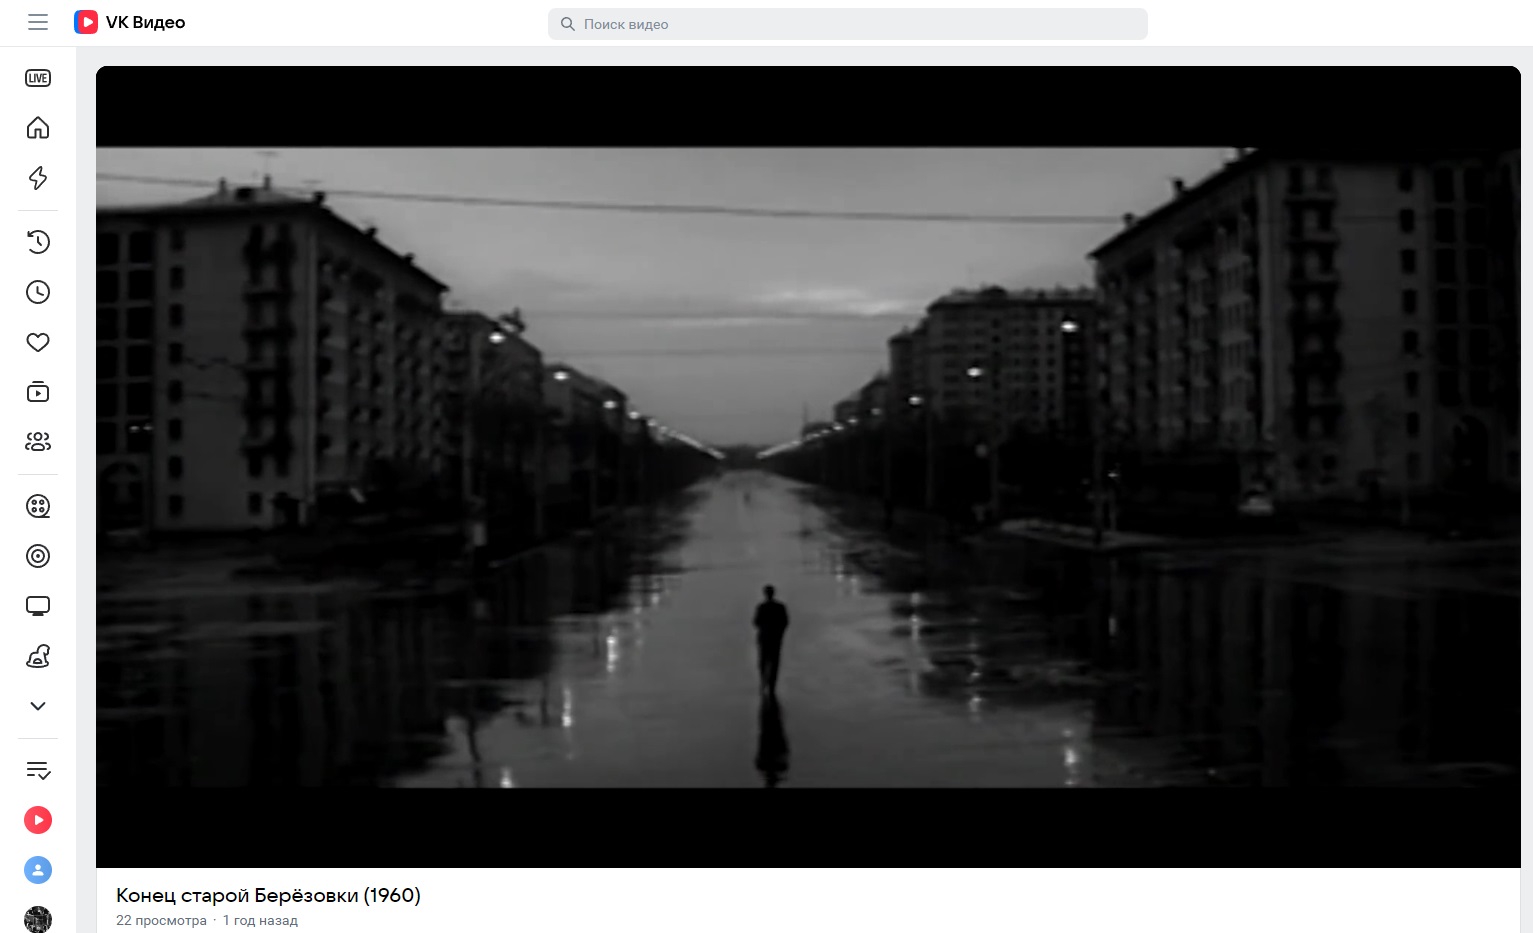
Task: Open my videos play-box icon
Action: 38,392
